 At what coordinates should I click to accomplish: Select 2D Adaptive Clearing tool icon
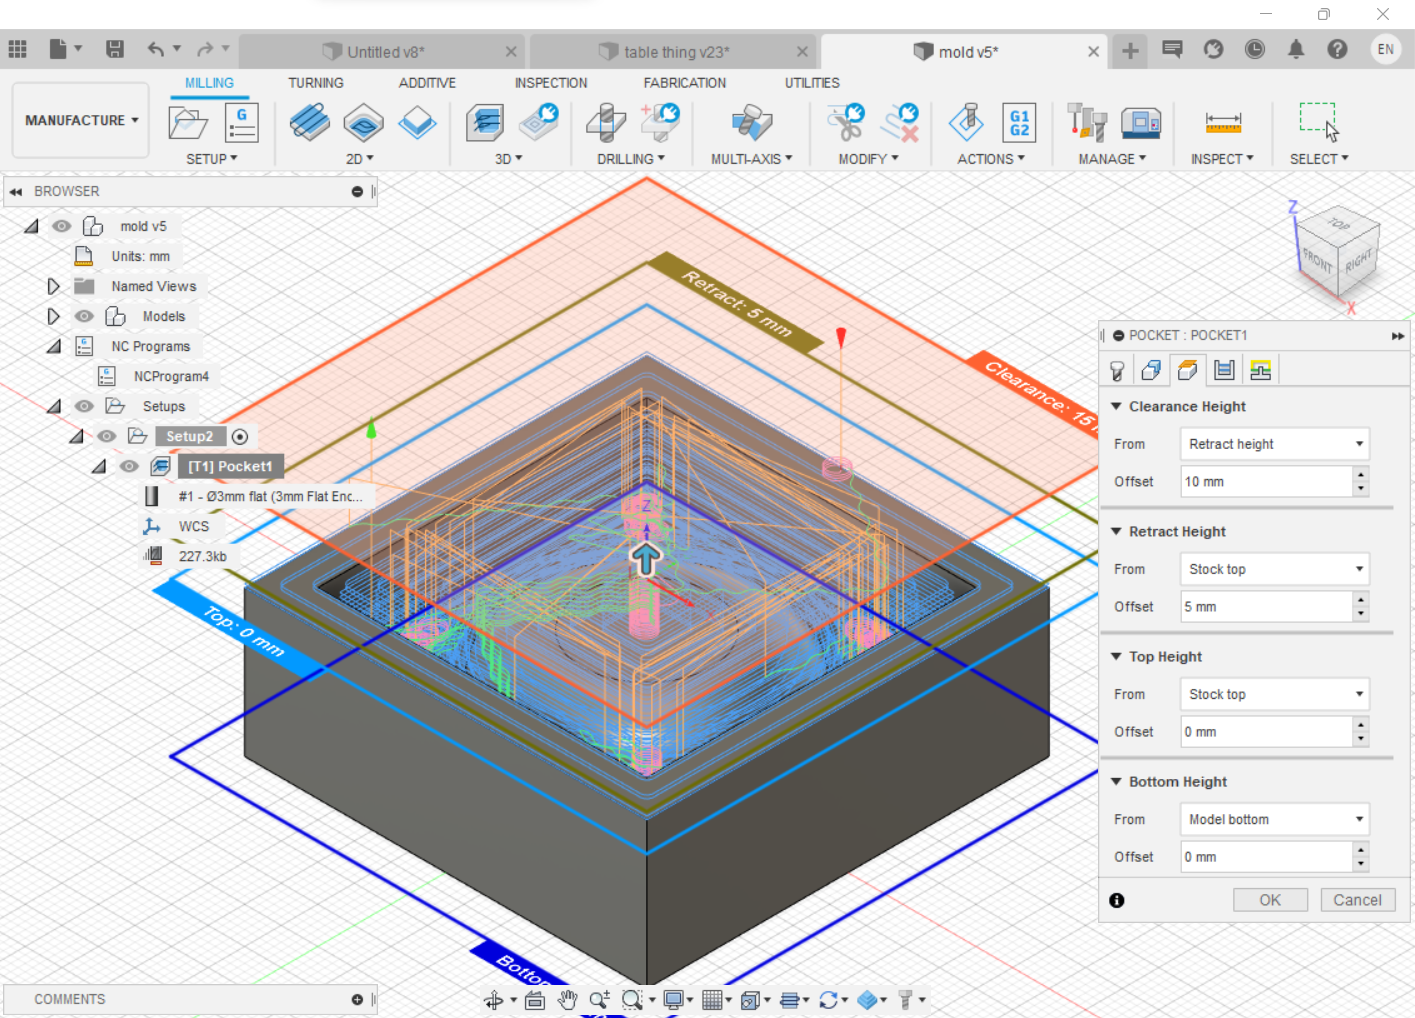coord(310,123)
